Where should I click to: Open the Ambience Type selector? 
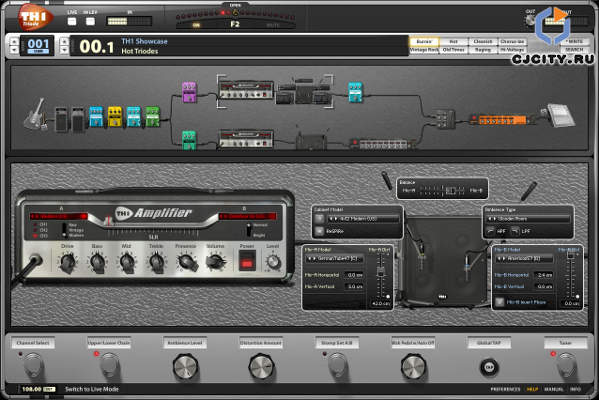click(529, 219)
